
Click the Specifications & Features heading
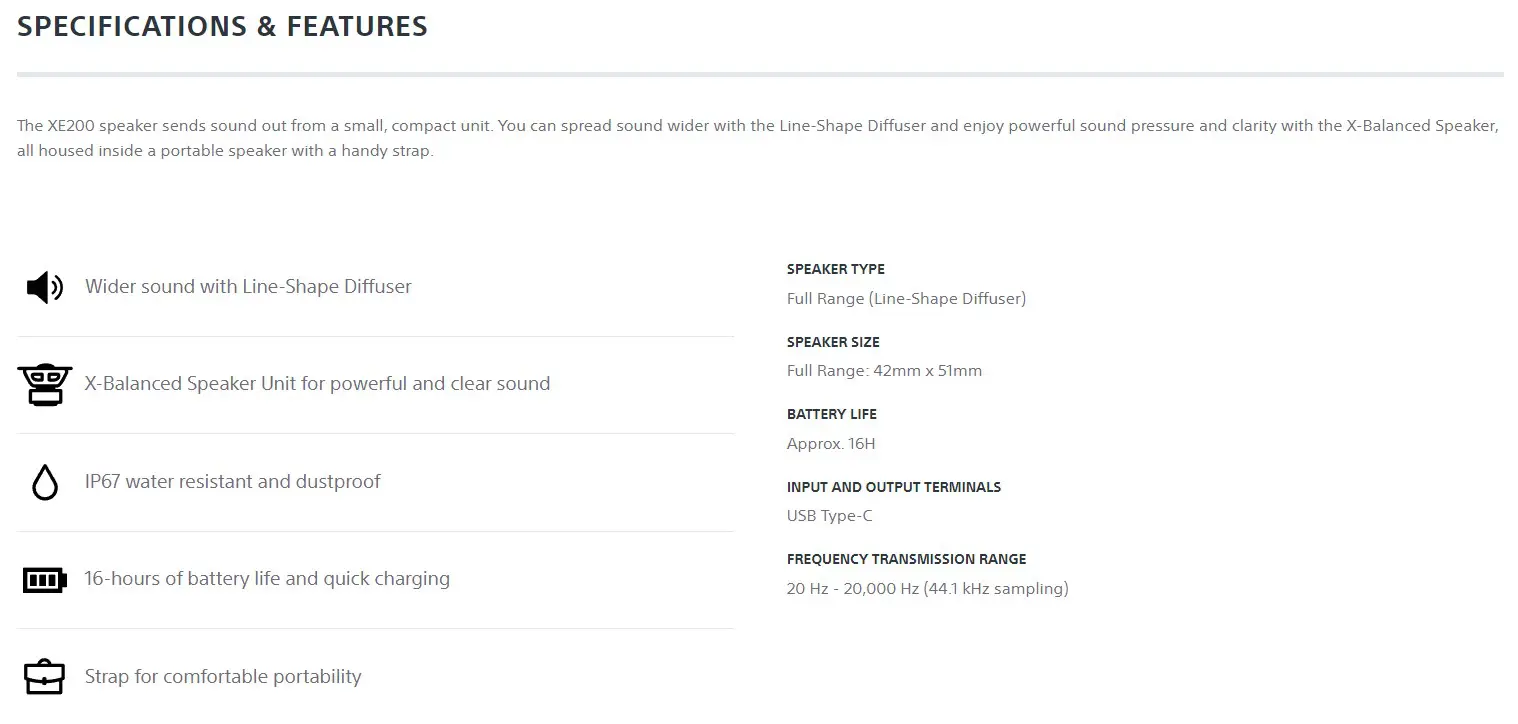click(x=222, y=27)
